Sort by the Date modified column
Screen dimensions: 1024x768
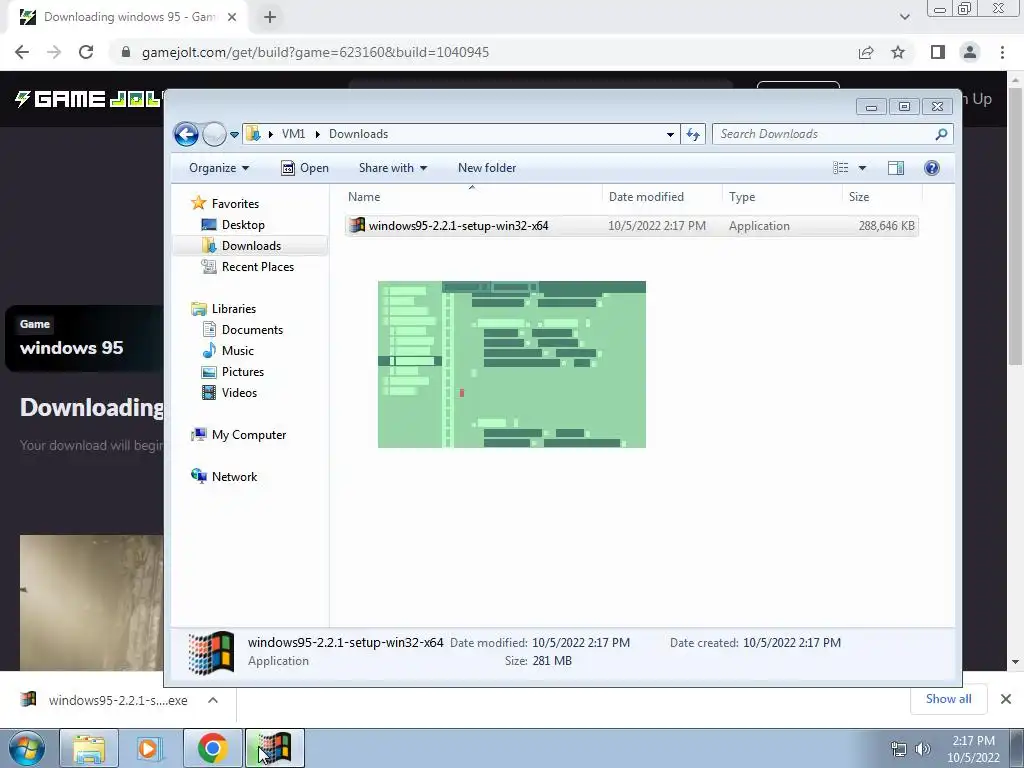pos(662,197)
